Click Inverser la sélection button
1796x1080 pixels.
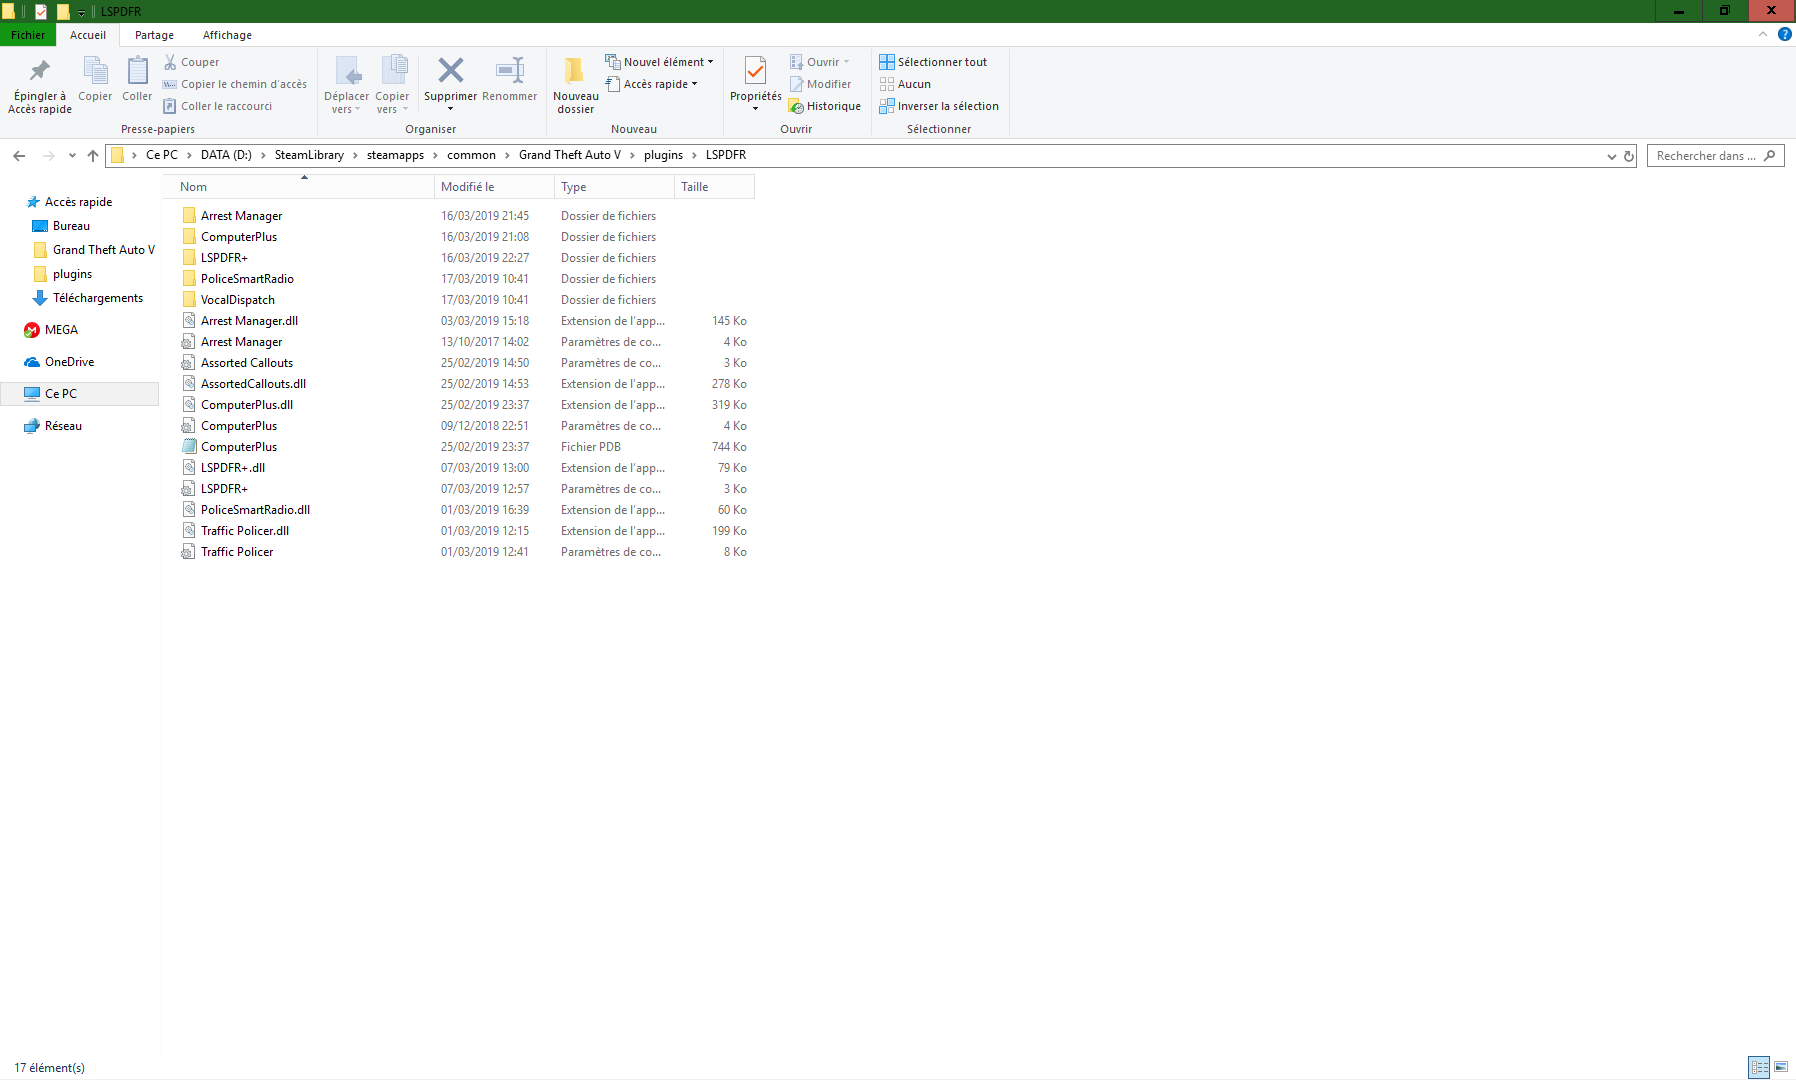939,106
